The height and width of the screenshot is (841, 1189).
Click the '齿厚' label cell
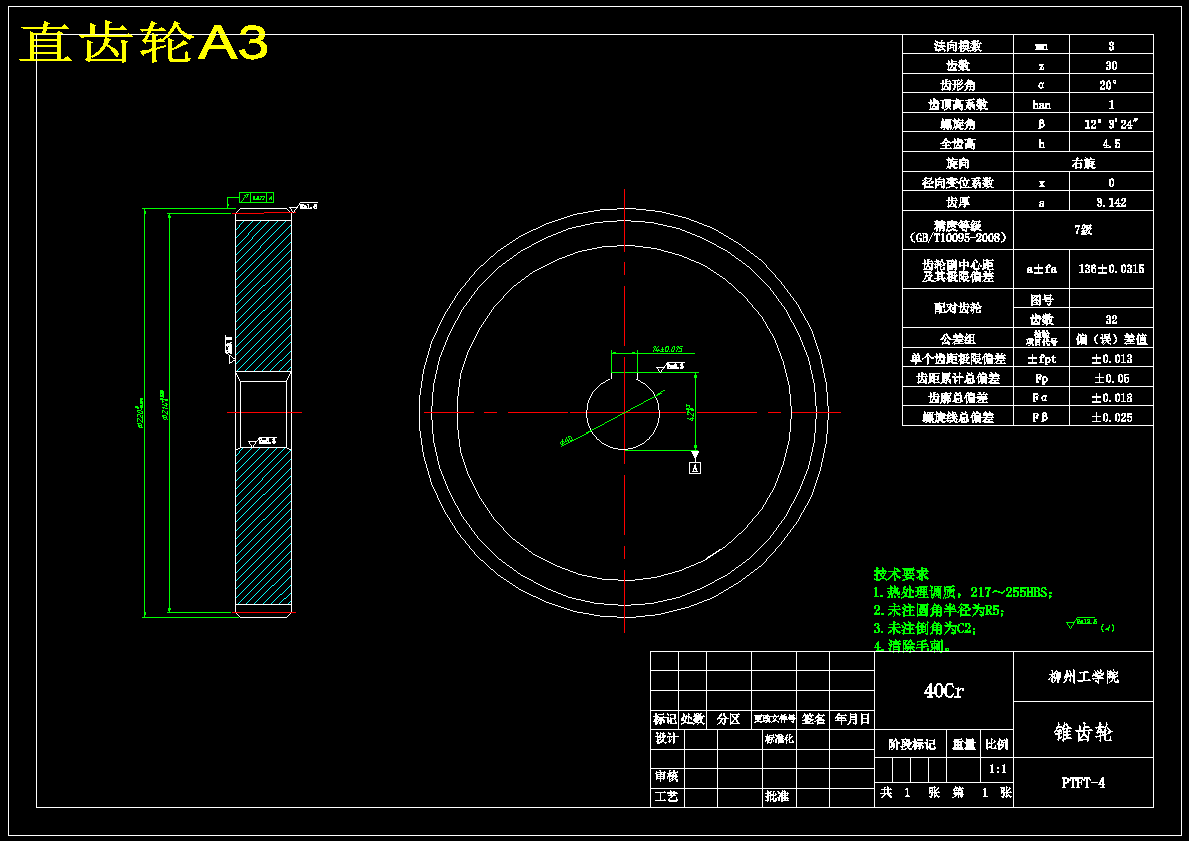click(958, 202)
